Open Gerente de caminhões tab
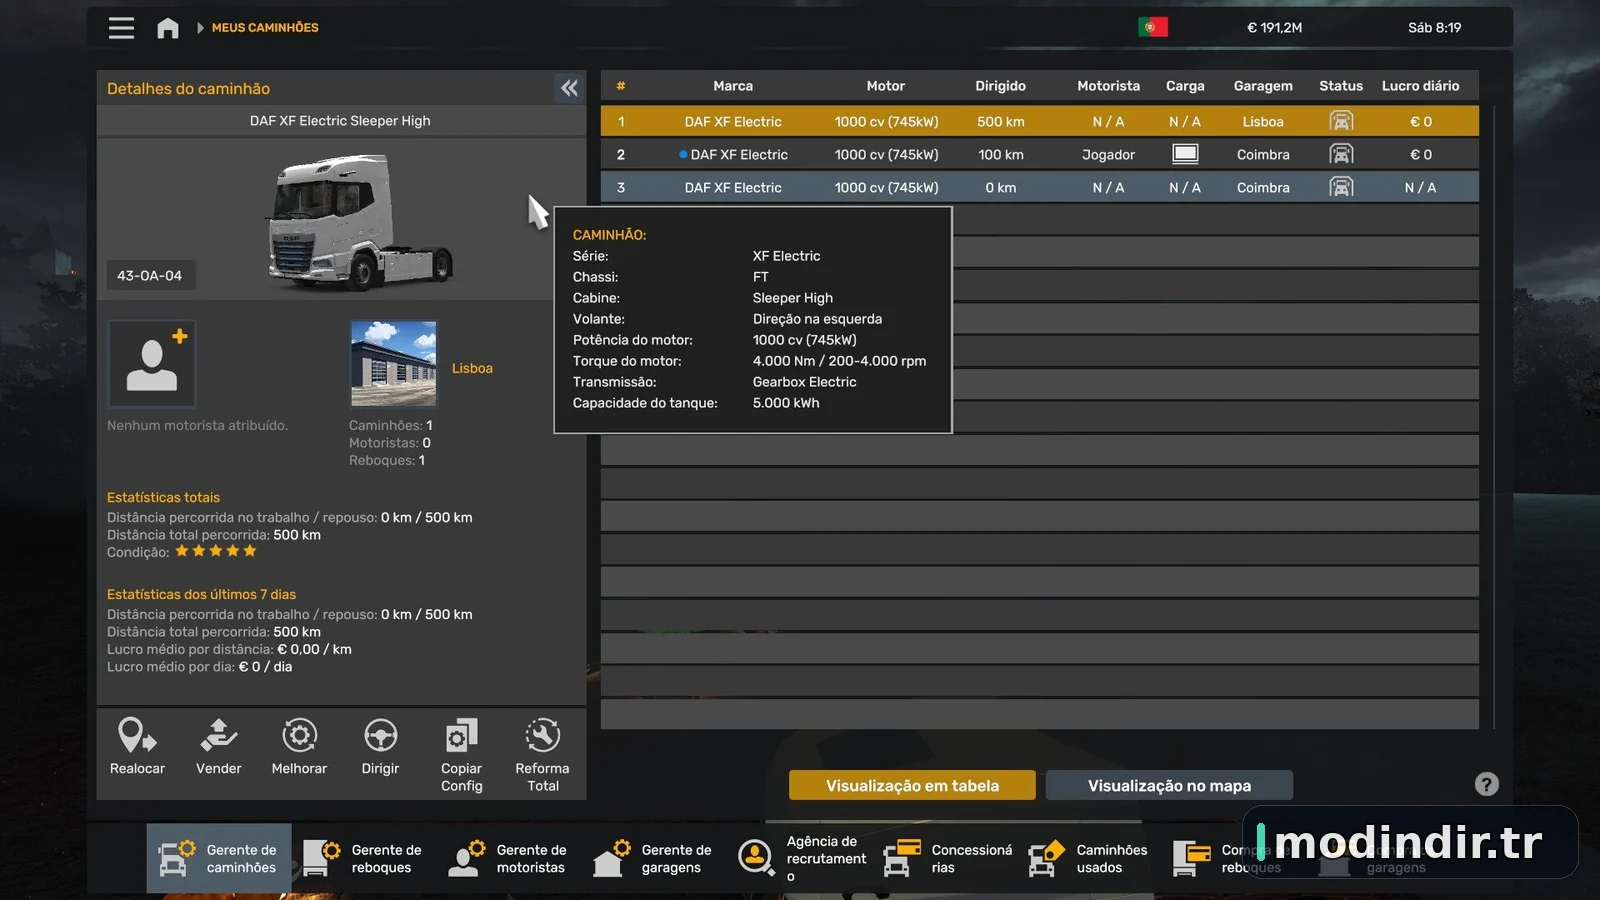Viewport: 1600px width, 900px height. (x=219, y=858)
